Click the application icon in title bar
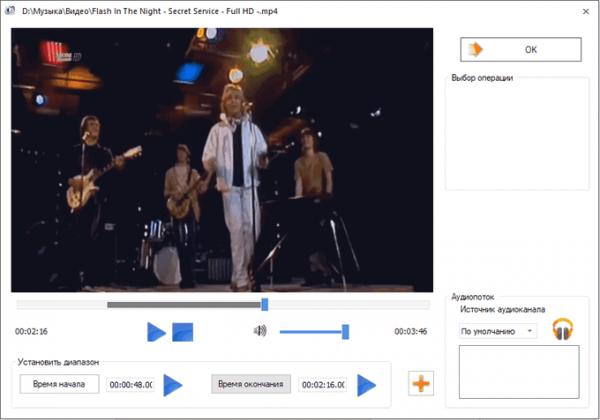 10,11
